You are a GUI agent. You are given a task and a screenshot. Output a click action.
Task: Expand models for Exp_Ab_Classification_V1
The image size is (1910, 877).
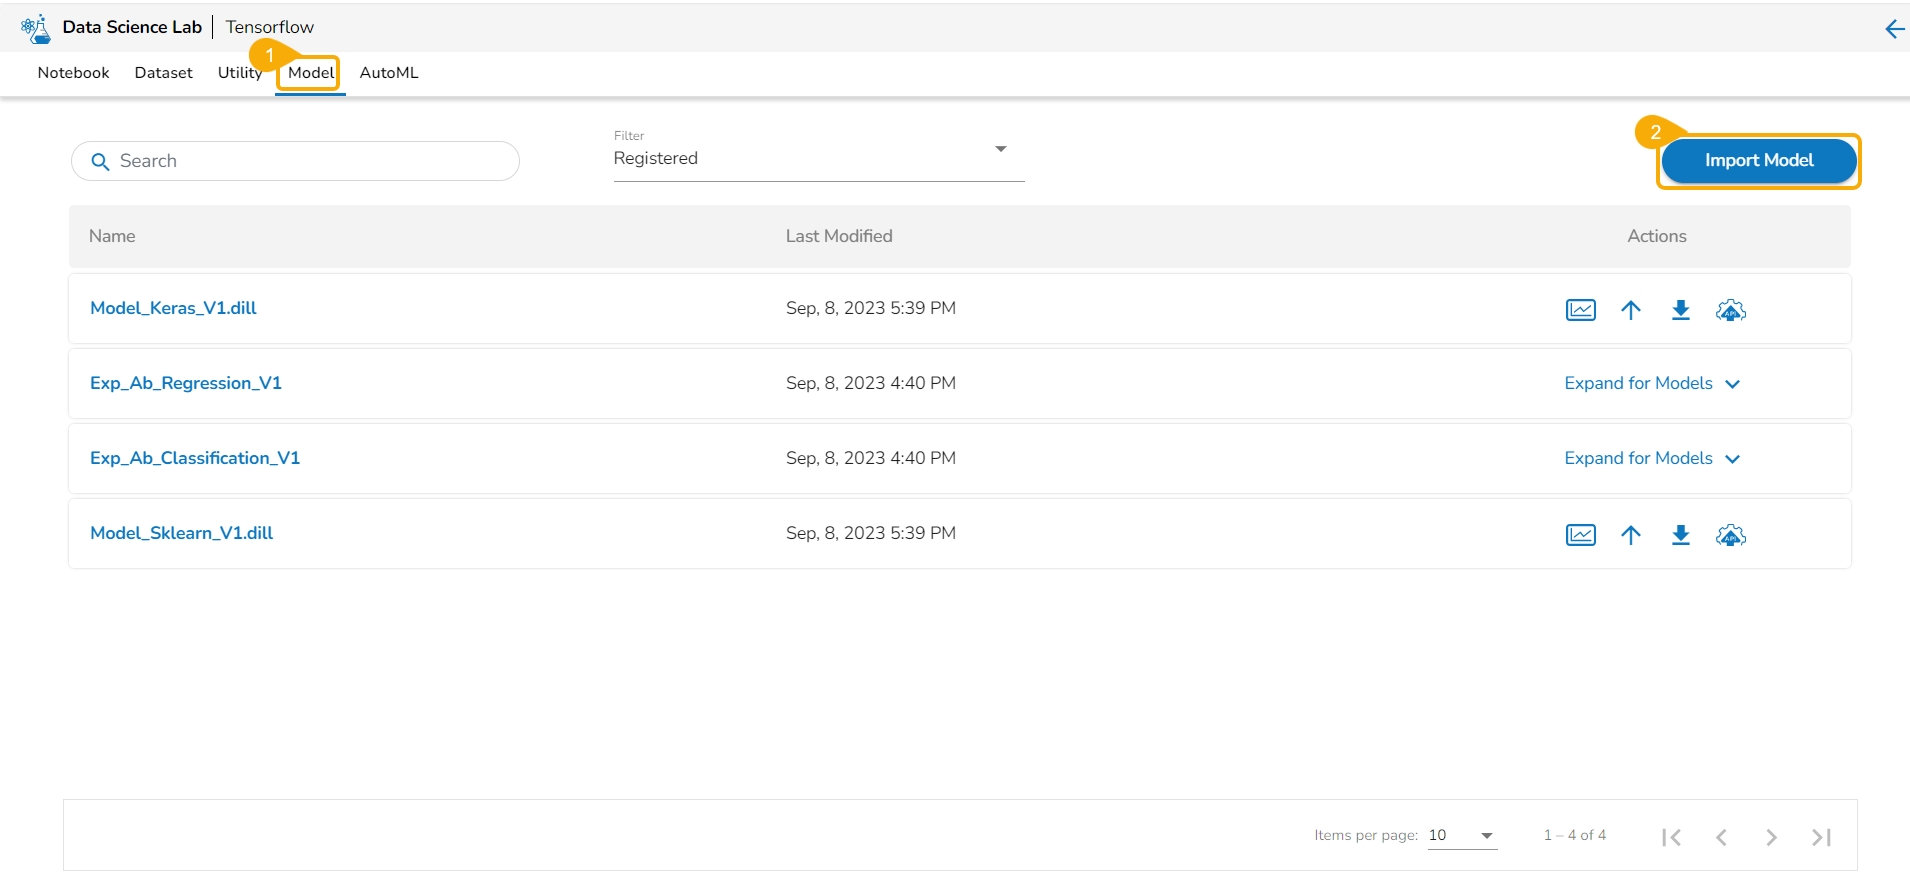coord(1652,459)
